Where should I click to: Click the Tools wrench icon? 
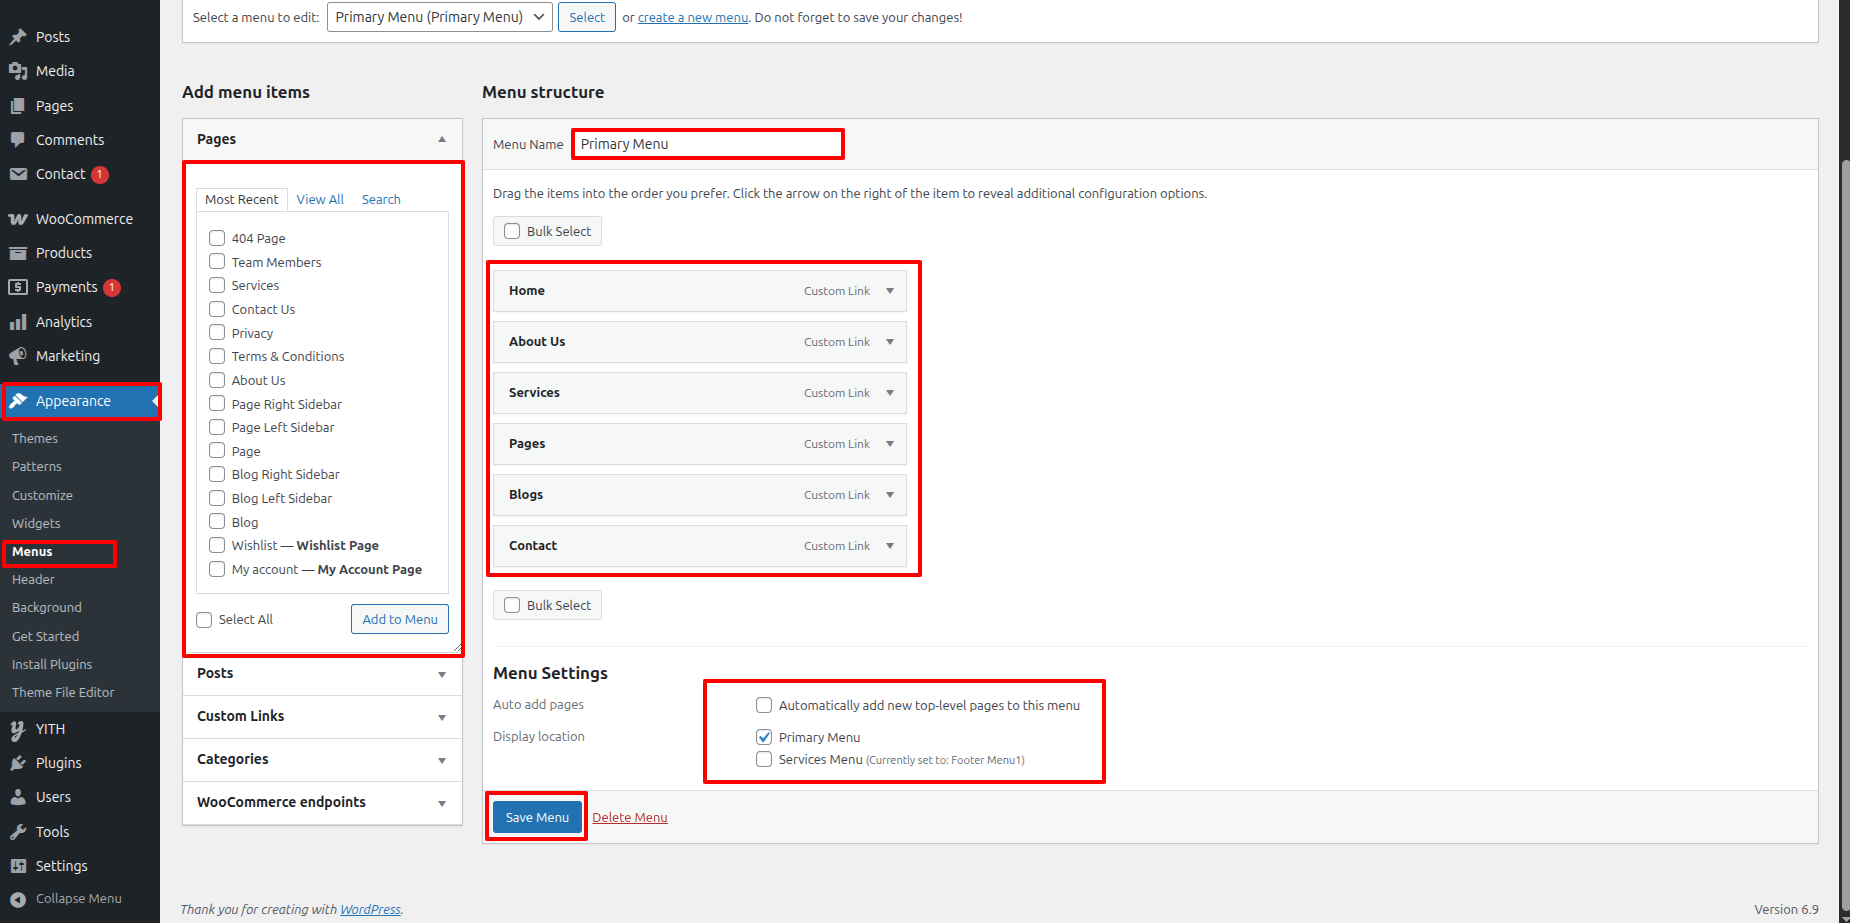[18, 832]
